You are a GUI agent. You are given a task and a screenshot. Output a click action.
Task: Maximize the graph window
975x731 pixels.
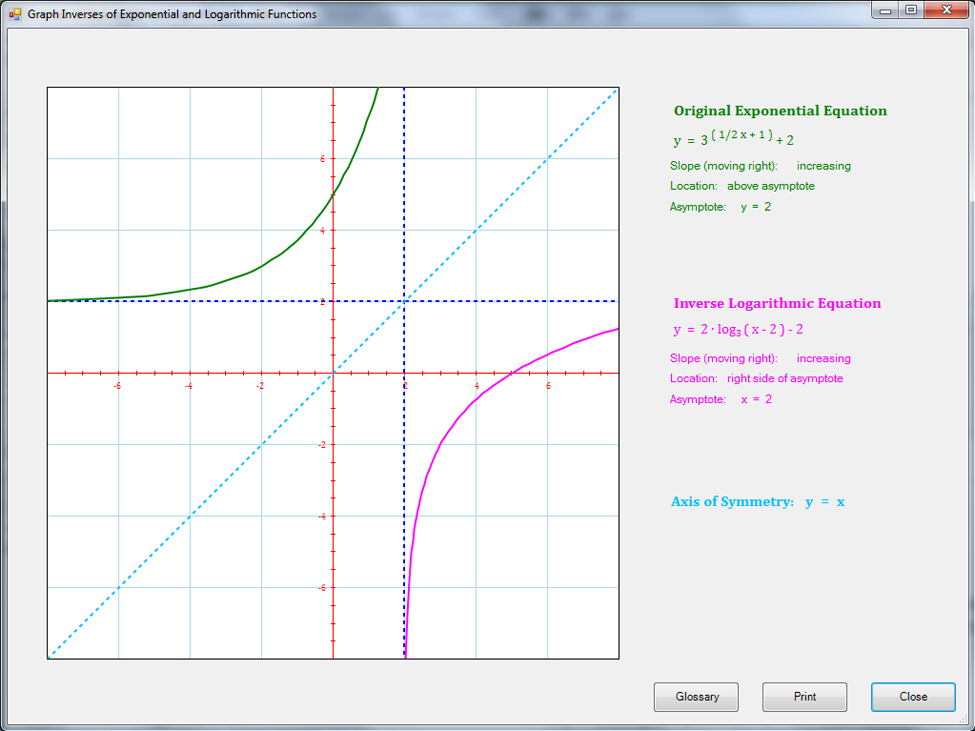point(911,10)
